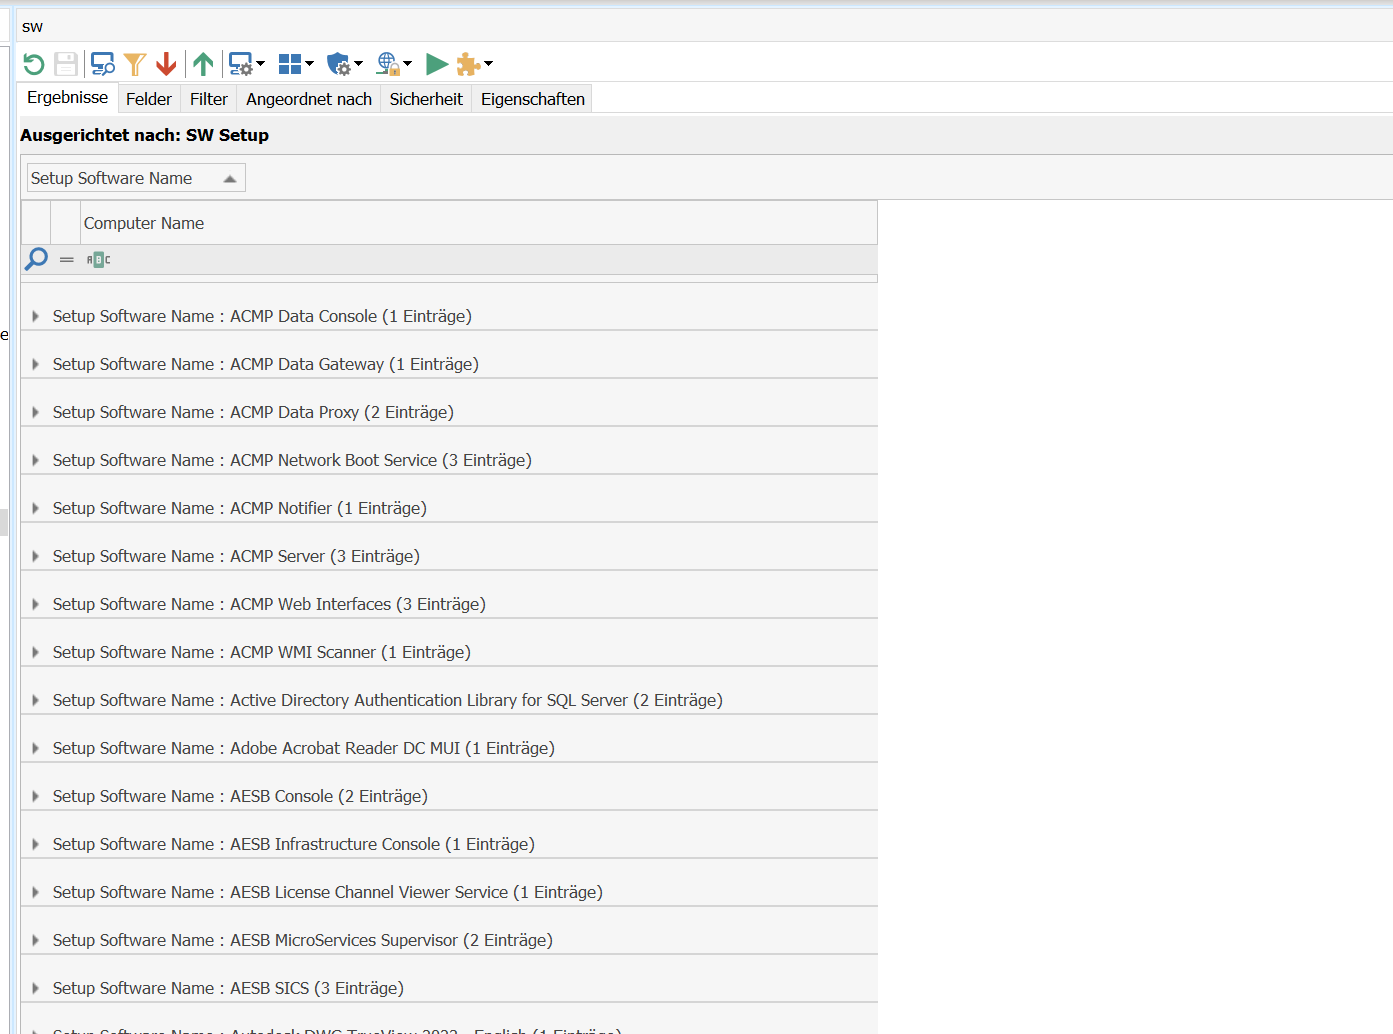Click the green up arrow icon

[203, 64]
